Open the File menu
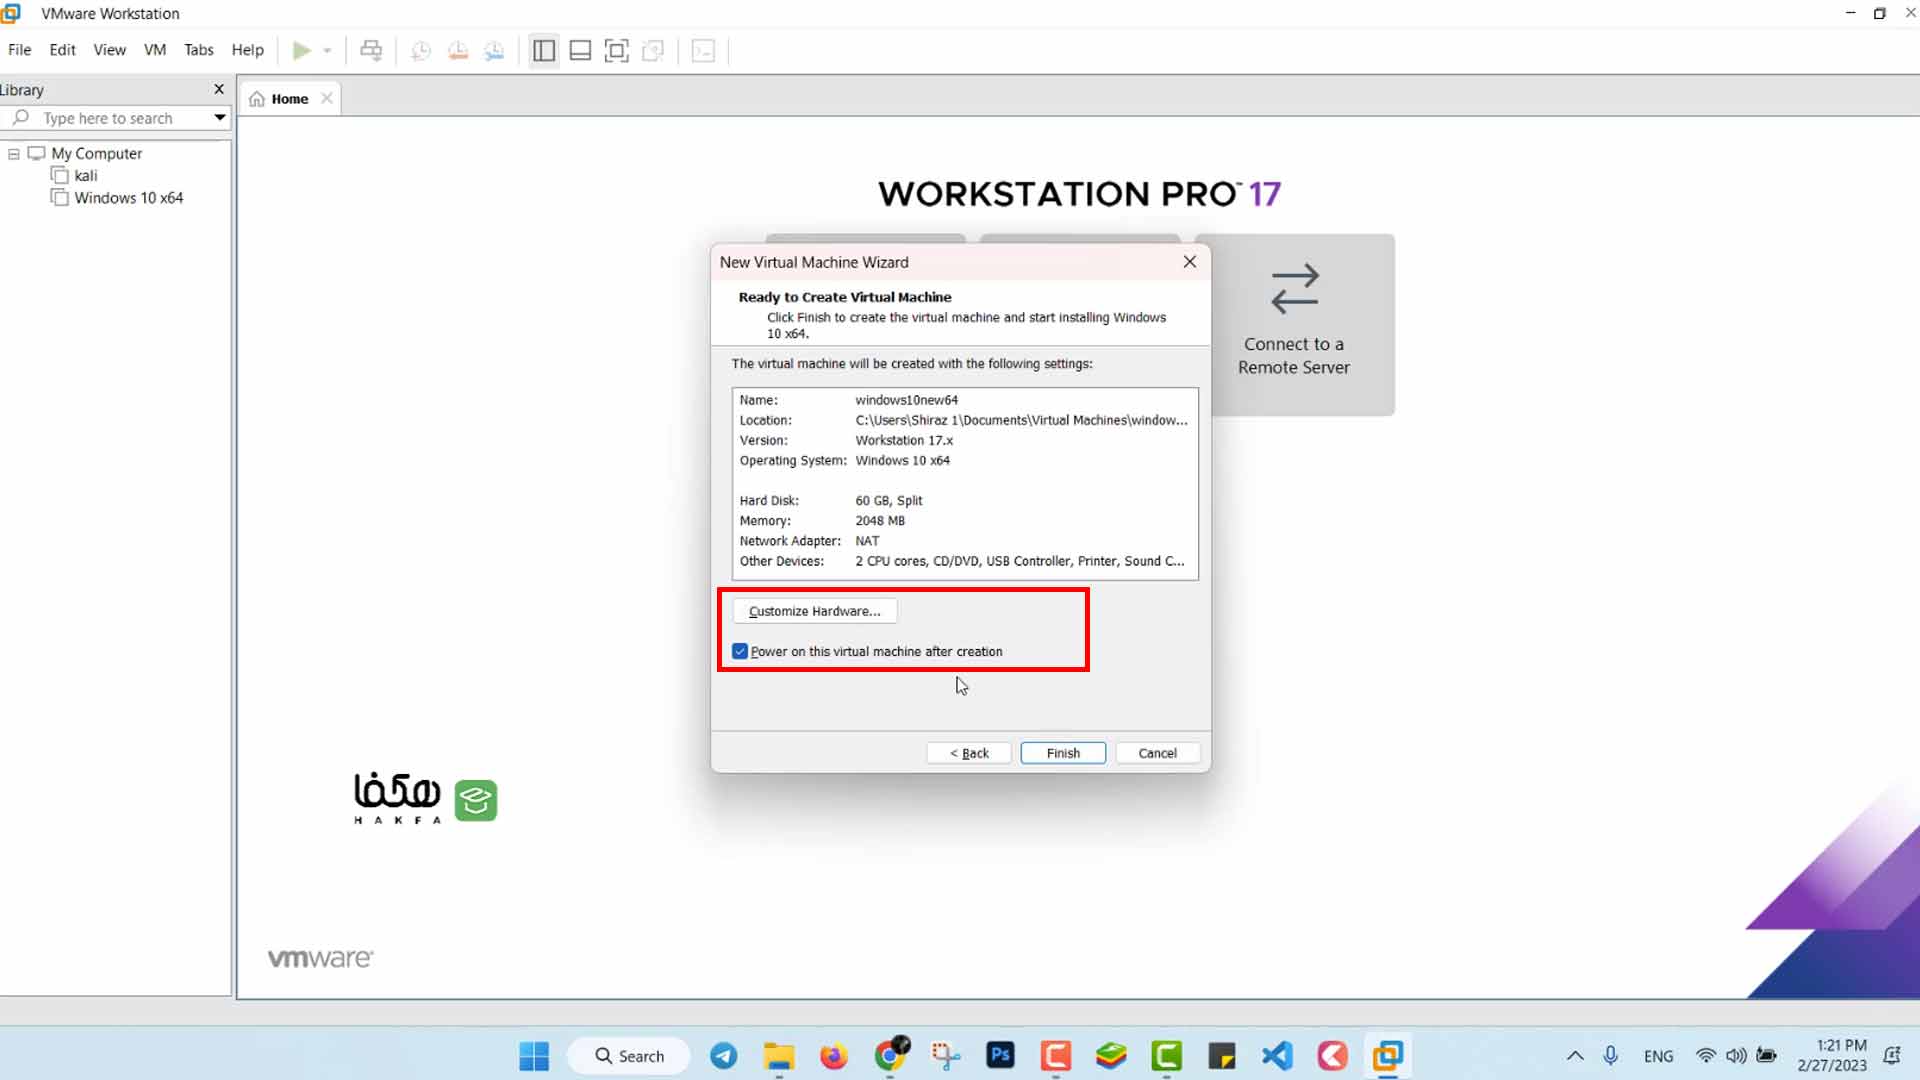The width and height of the screenshot is (1920, 1080). (x=19, y=50)
